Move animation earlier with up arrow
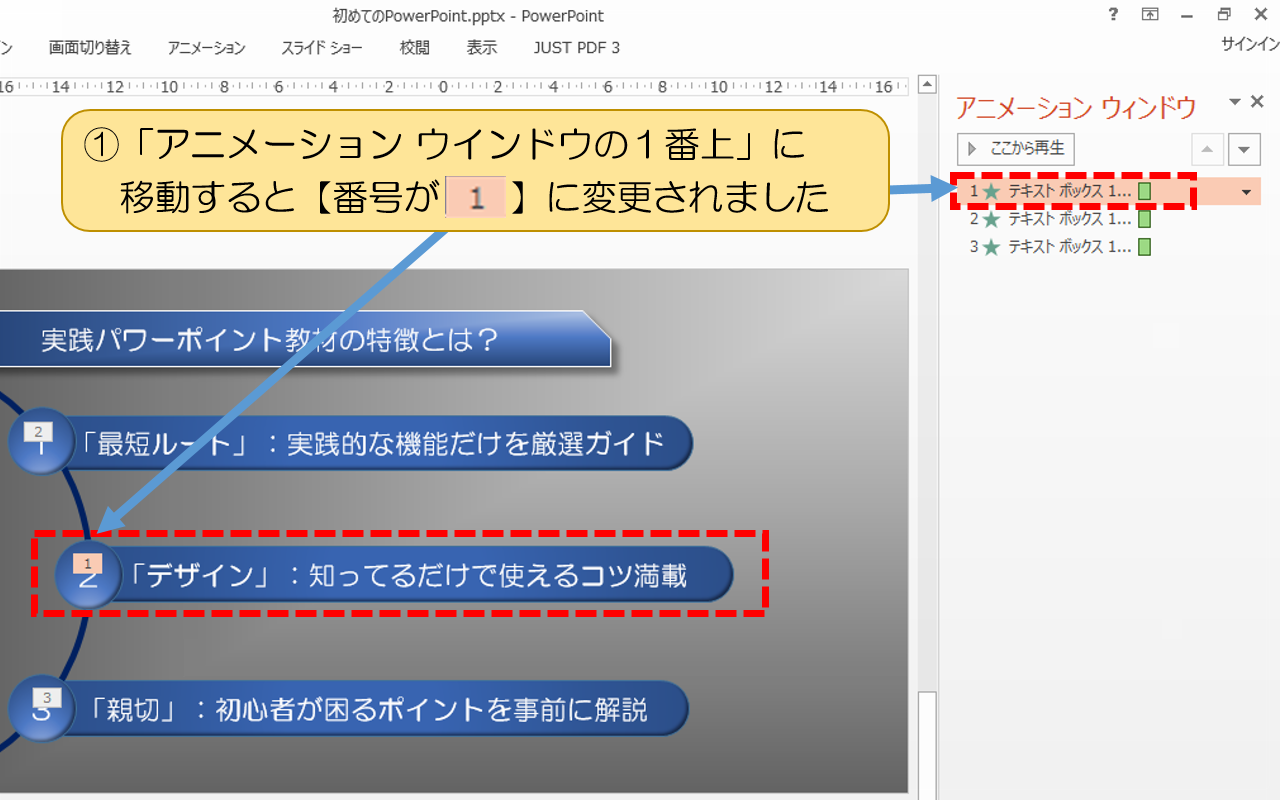 [1207, 150]
